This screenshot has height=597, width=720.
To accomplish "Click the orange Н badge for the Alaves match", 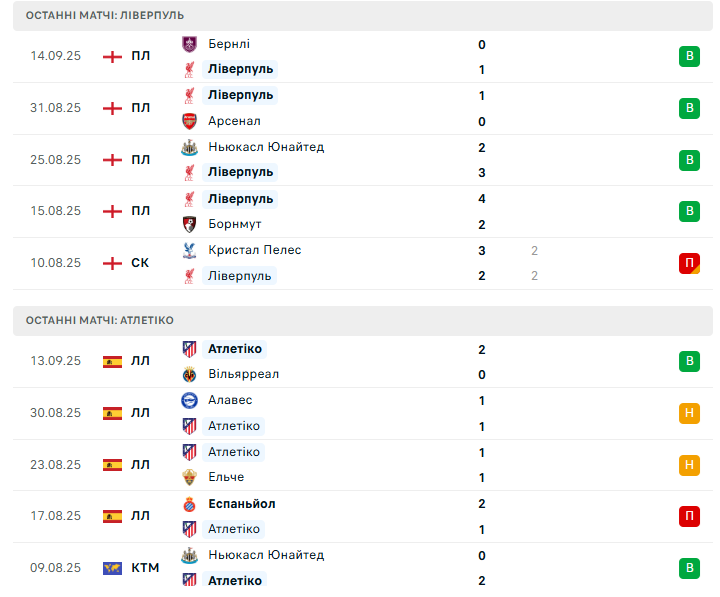I will (689, 413).
